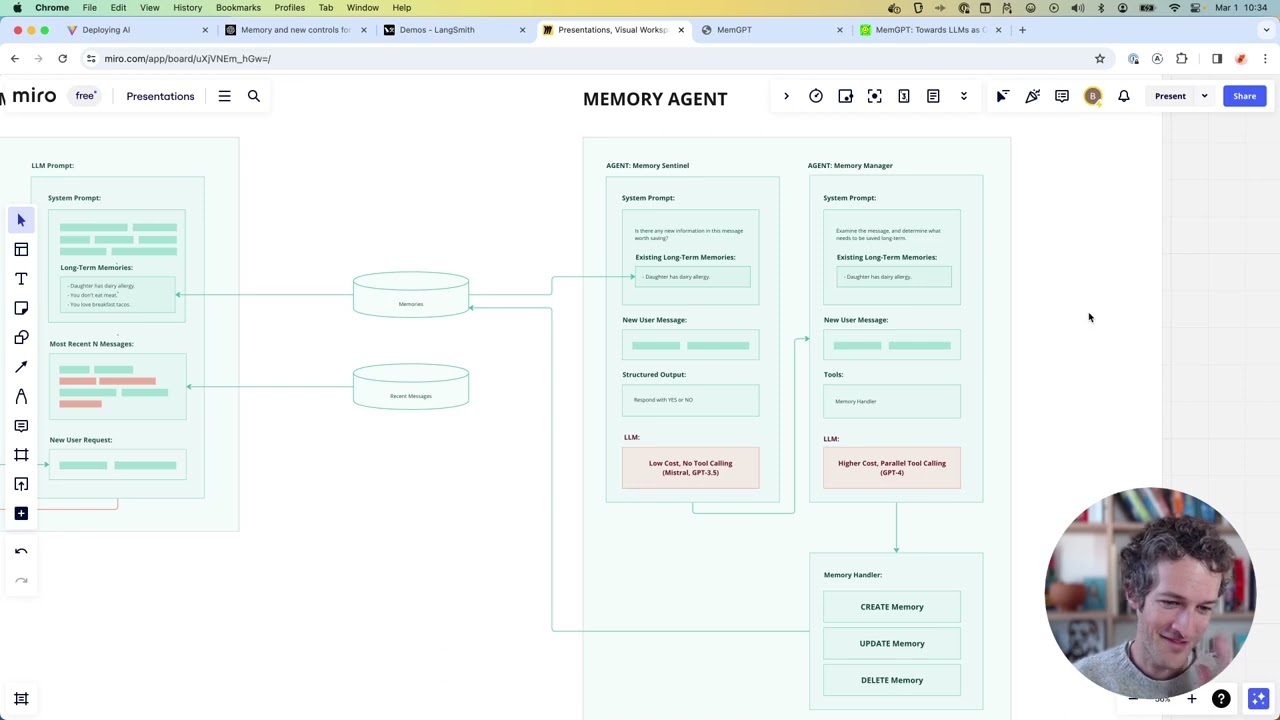Open the Upload tool

[21, 484]
